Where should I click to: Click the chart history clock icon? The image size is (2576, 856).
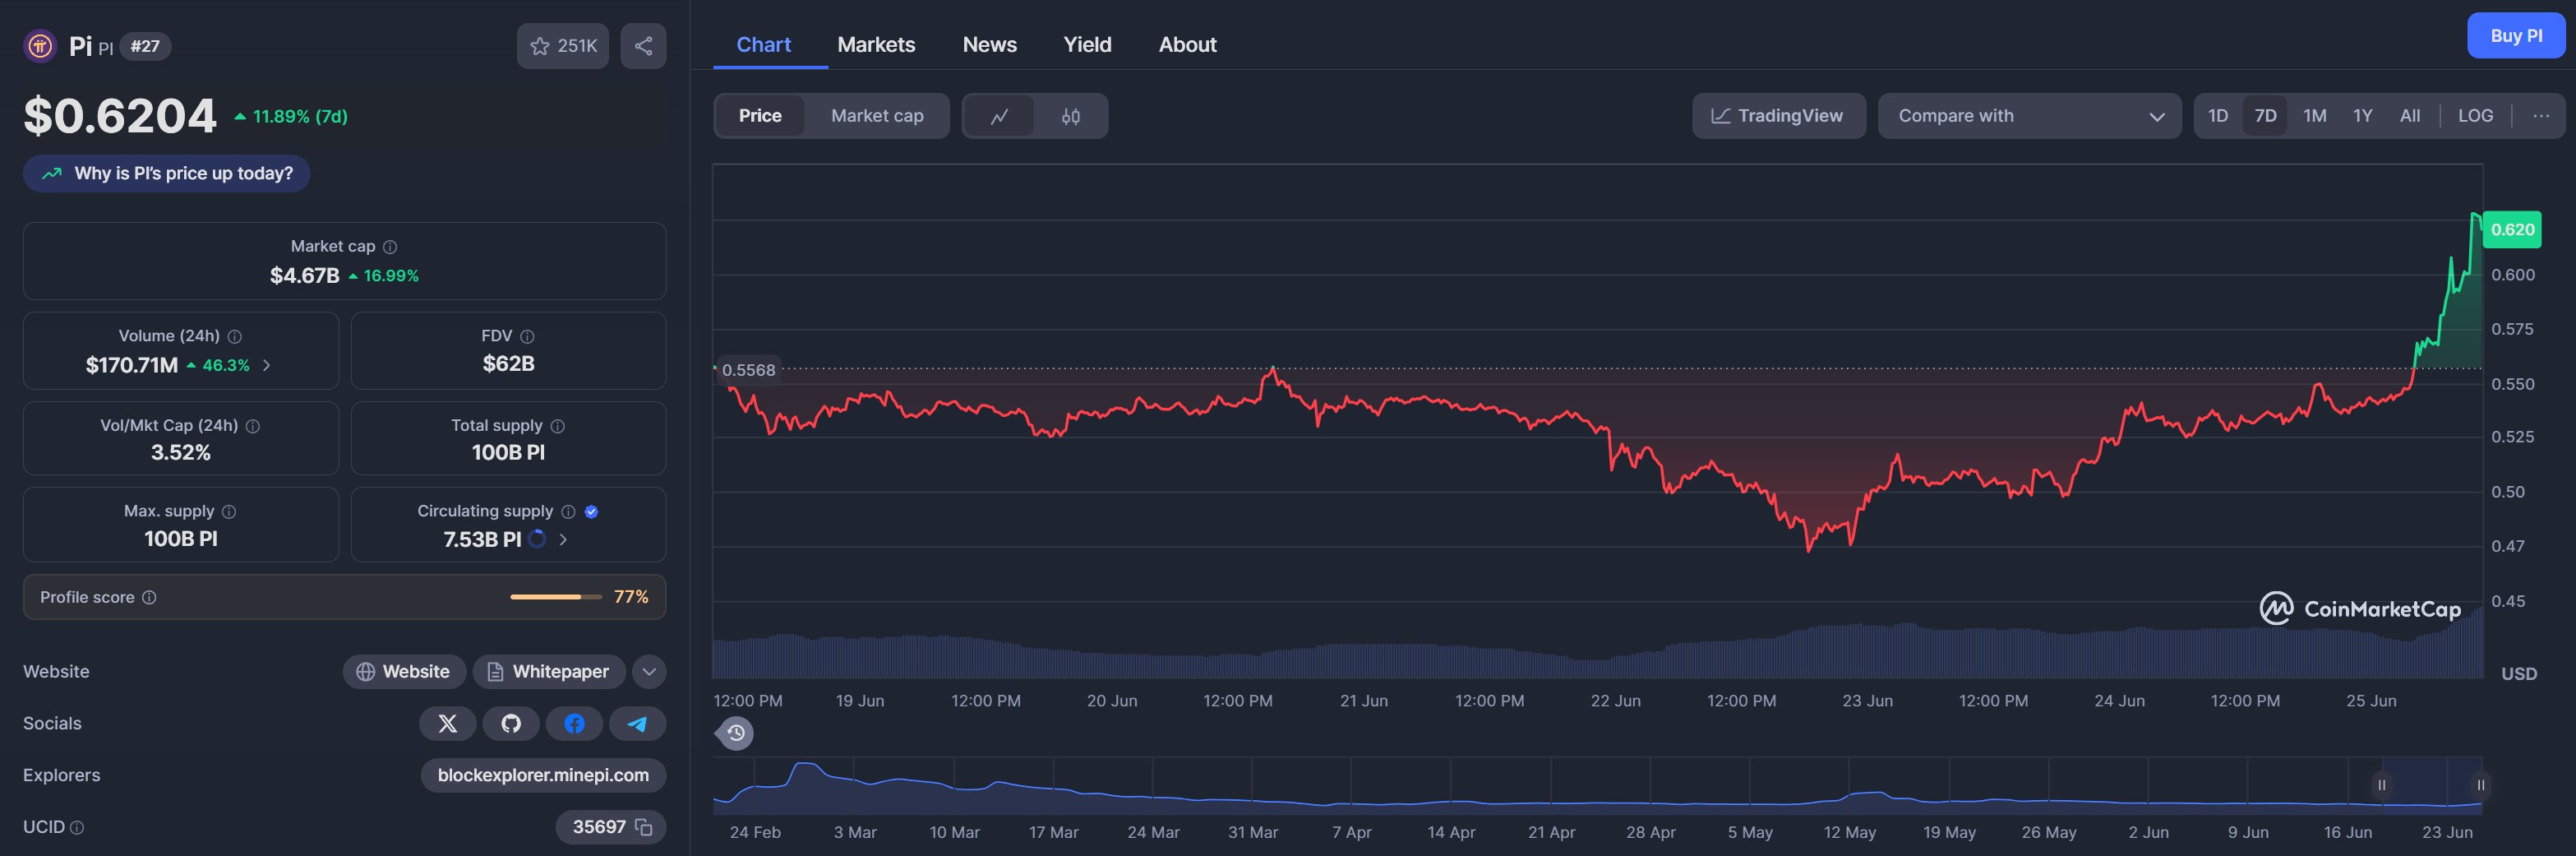735,733
